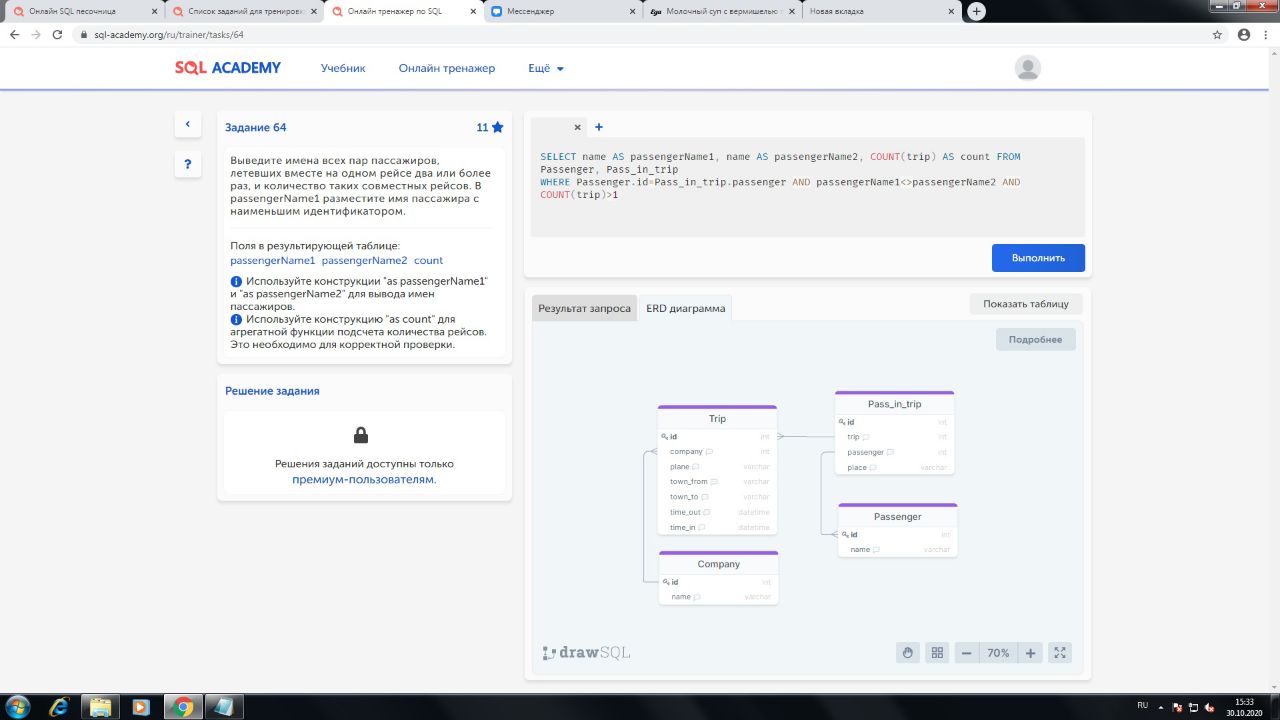
Task: Click the Выполнить button
Action: pos(1038,257)
